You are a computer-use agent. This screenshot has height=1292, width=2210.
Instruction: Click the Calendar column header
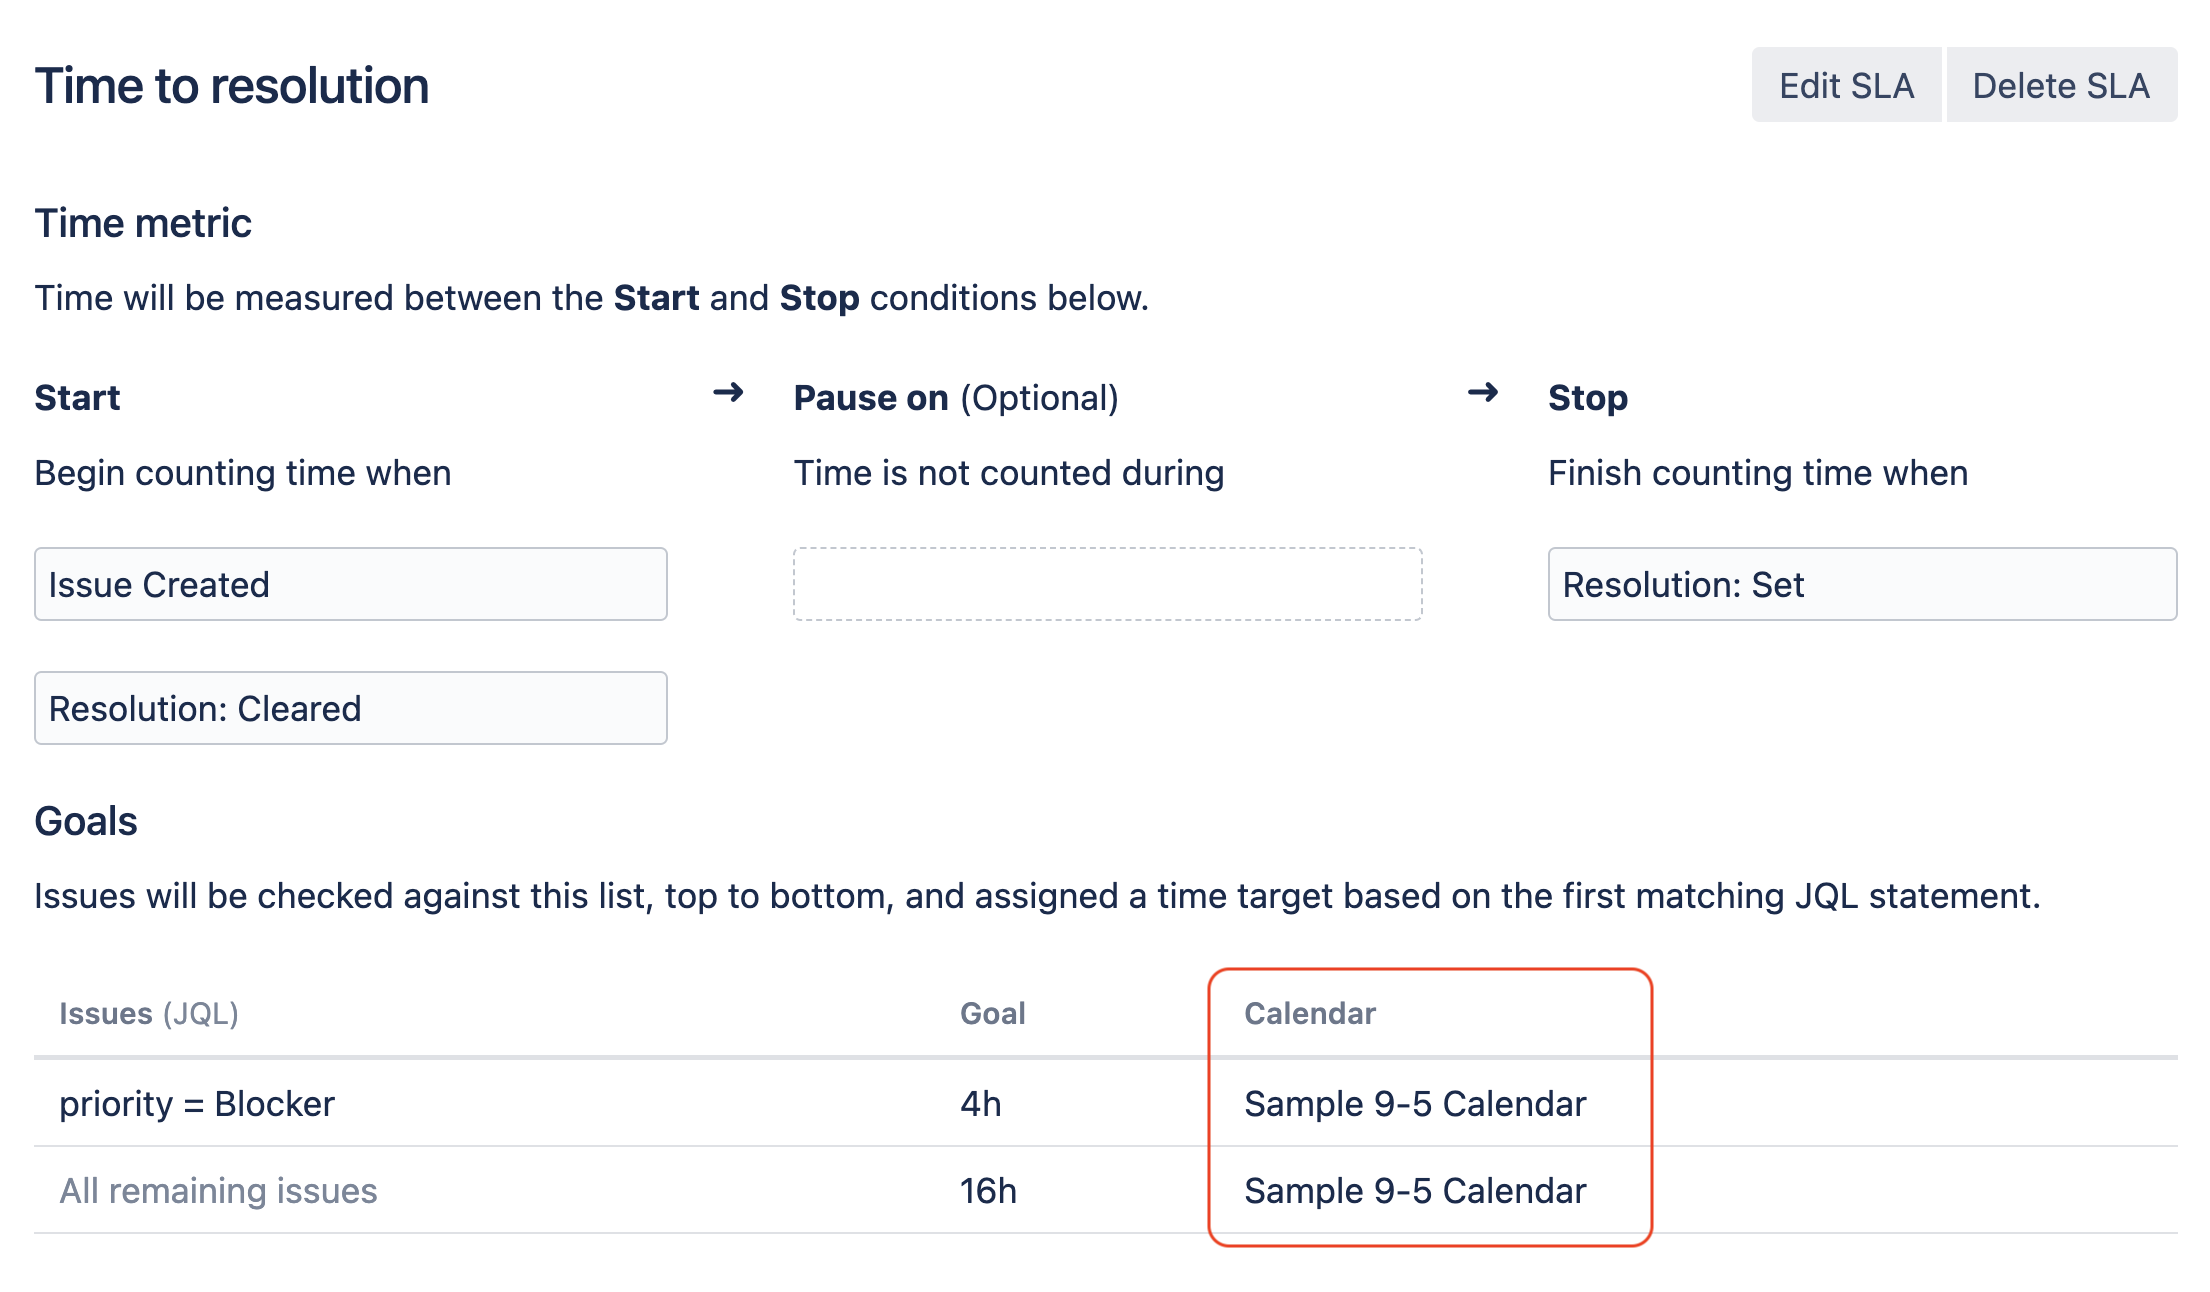[1309, 1013]
